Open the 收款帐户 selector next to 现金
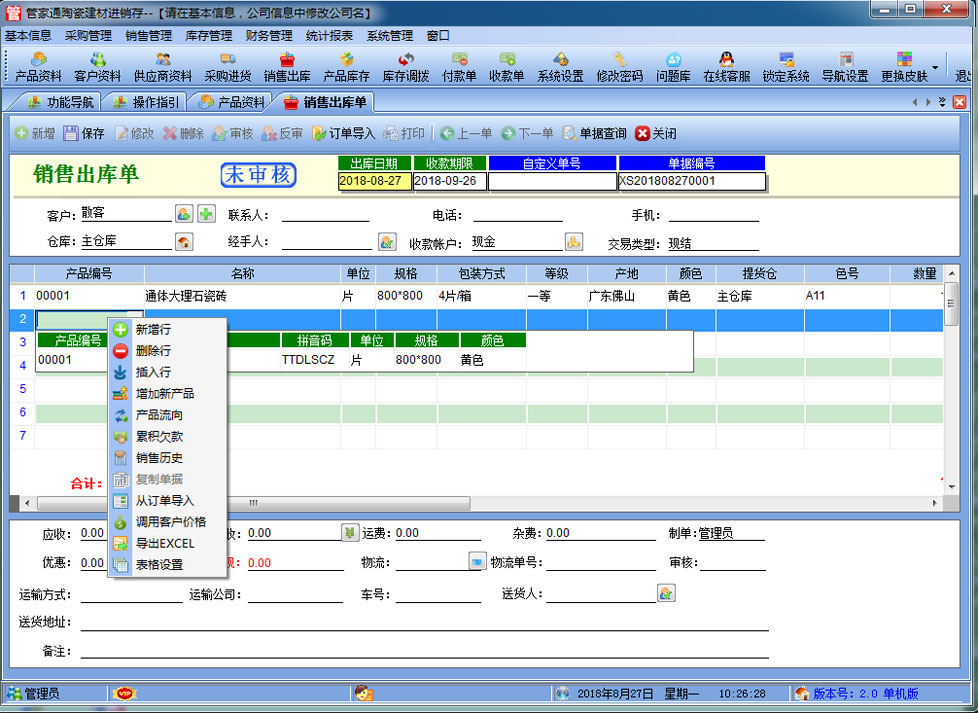This screenshot has height=713, width=978. [x=573, y=242]
